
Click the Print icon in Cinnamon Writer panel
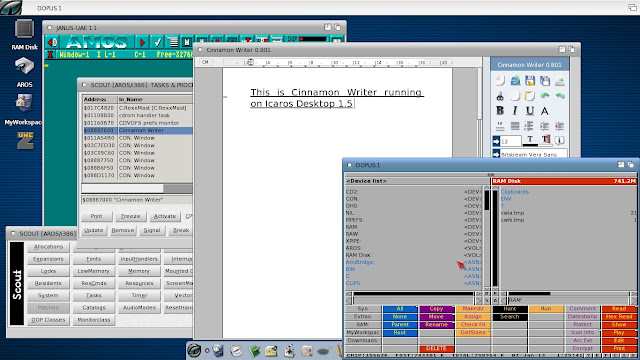click(560, 81)
